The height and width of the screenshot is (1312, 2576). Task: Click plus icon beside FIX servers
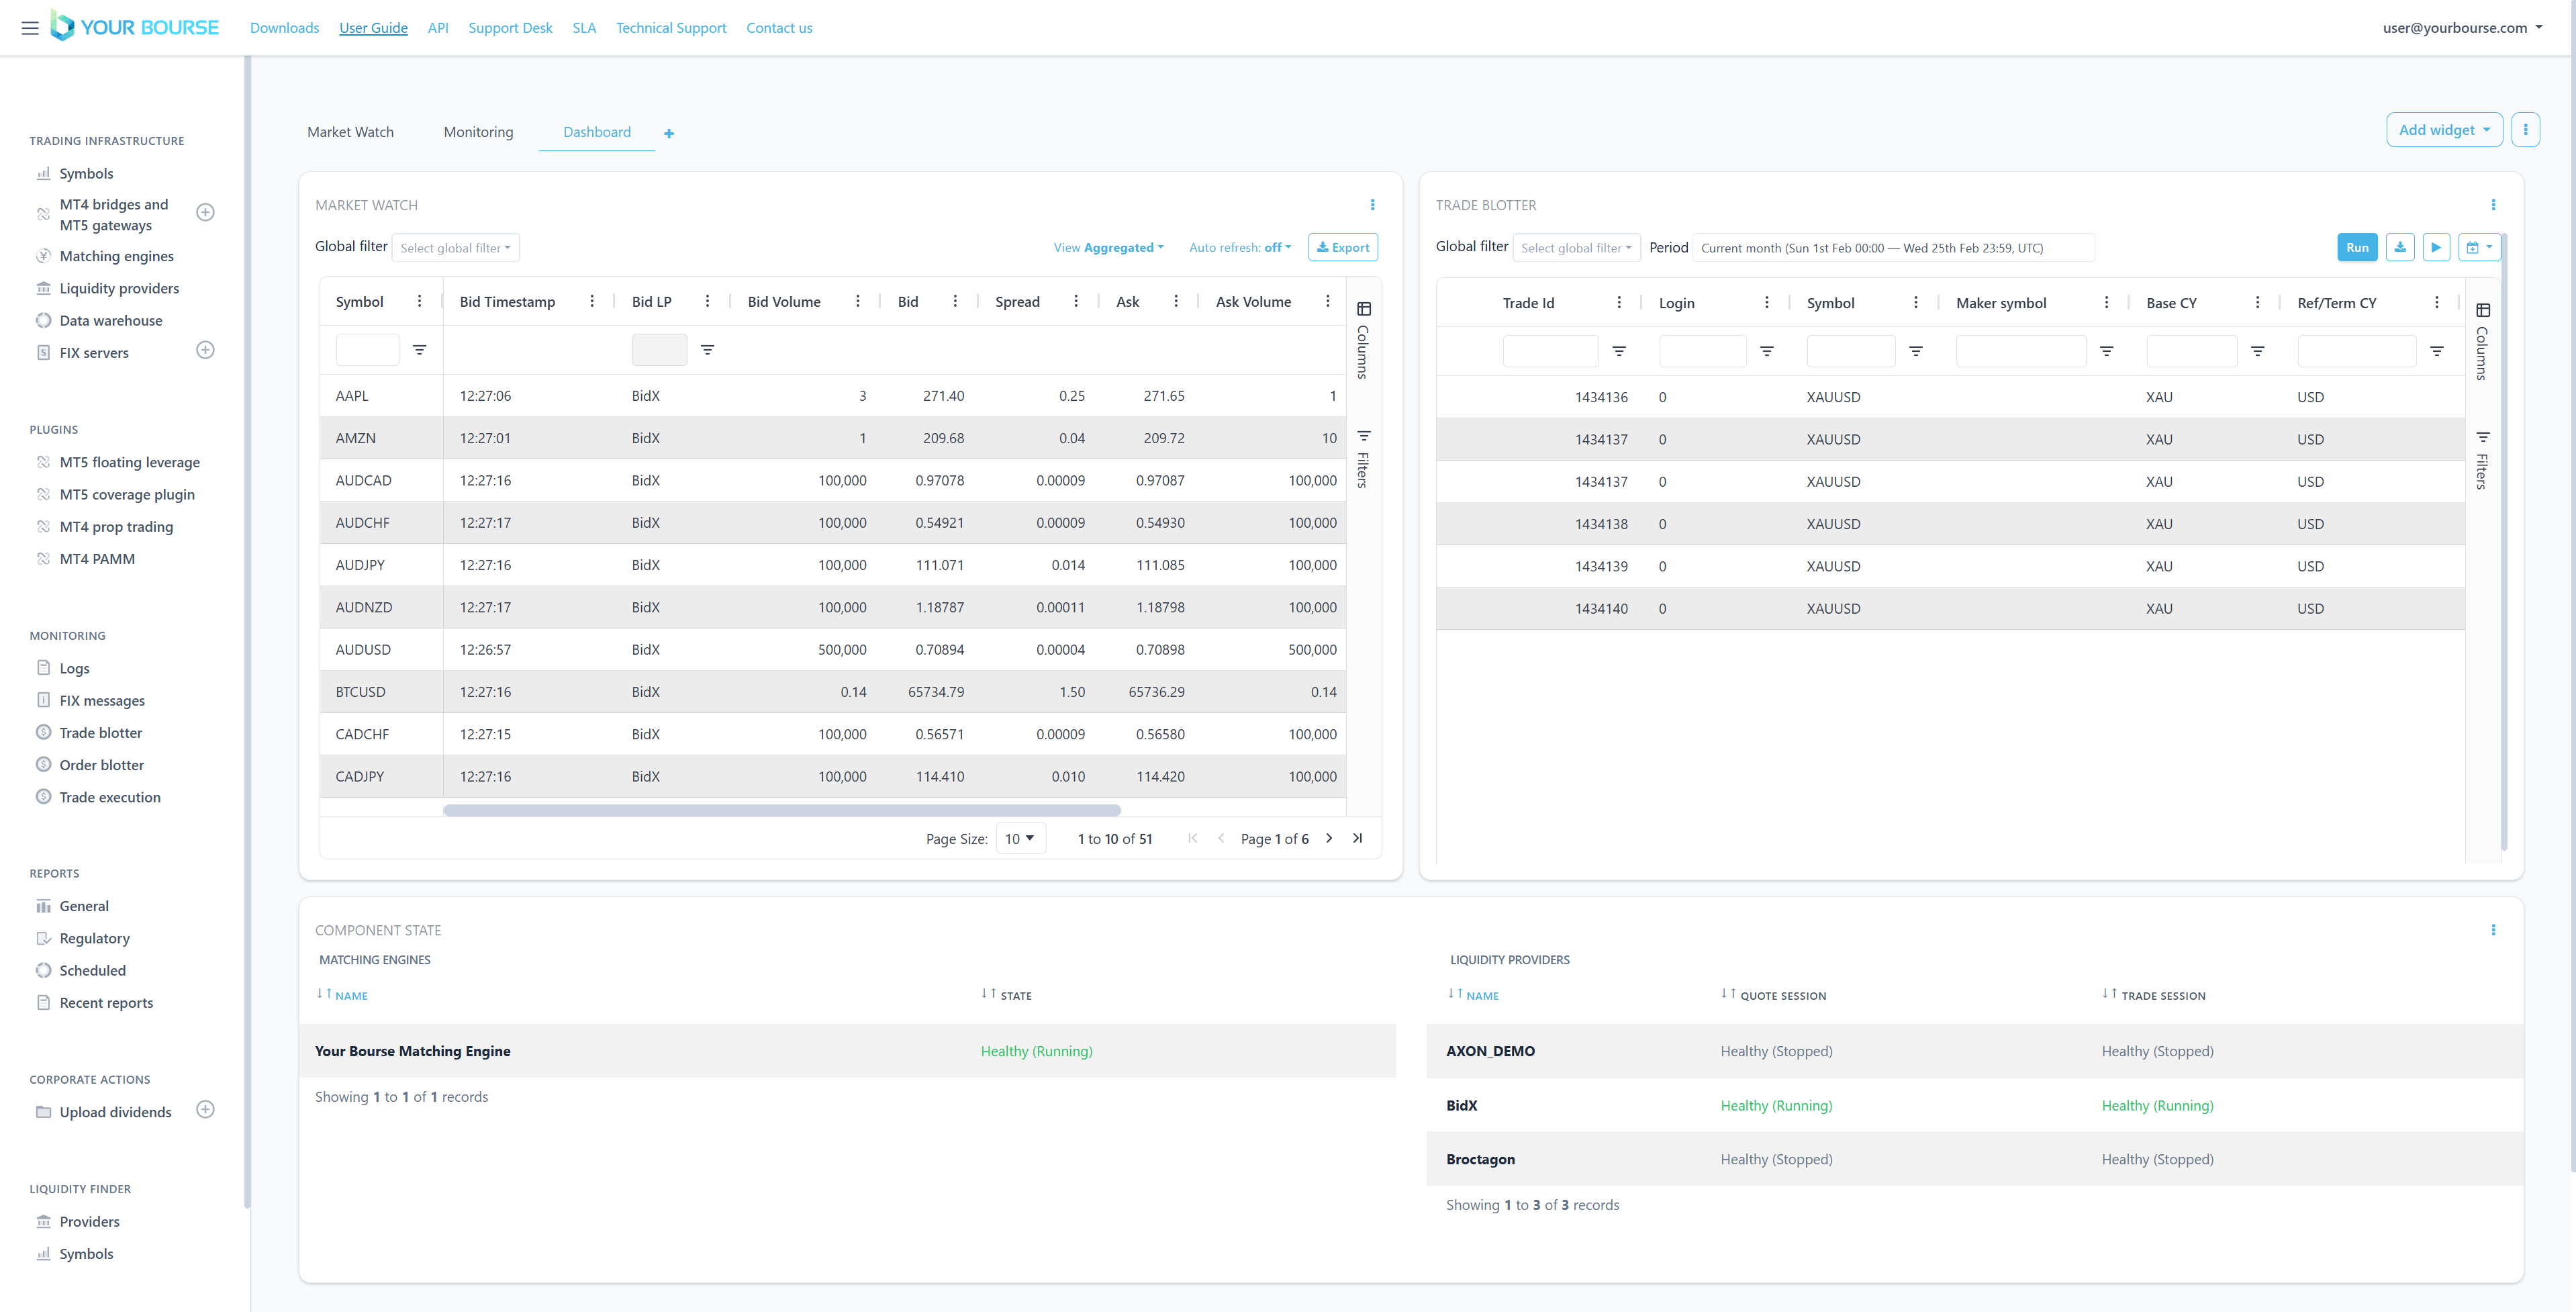click(x=205, y=350)
